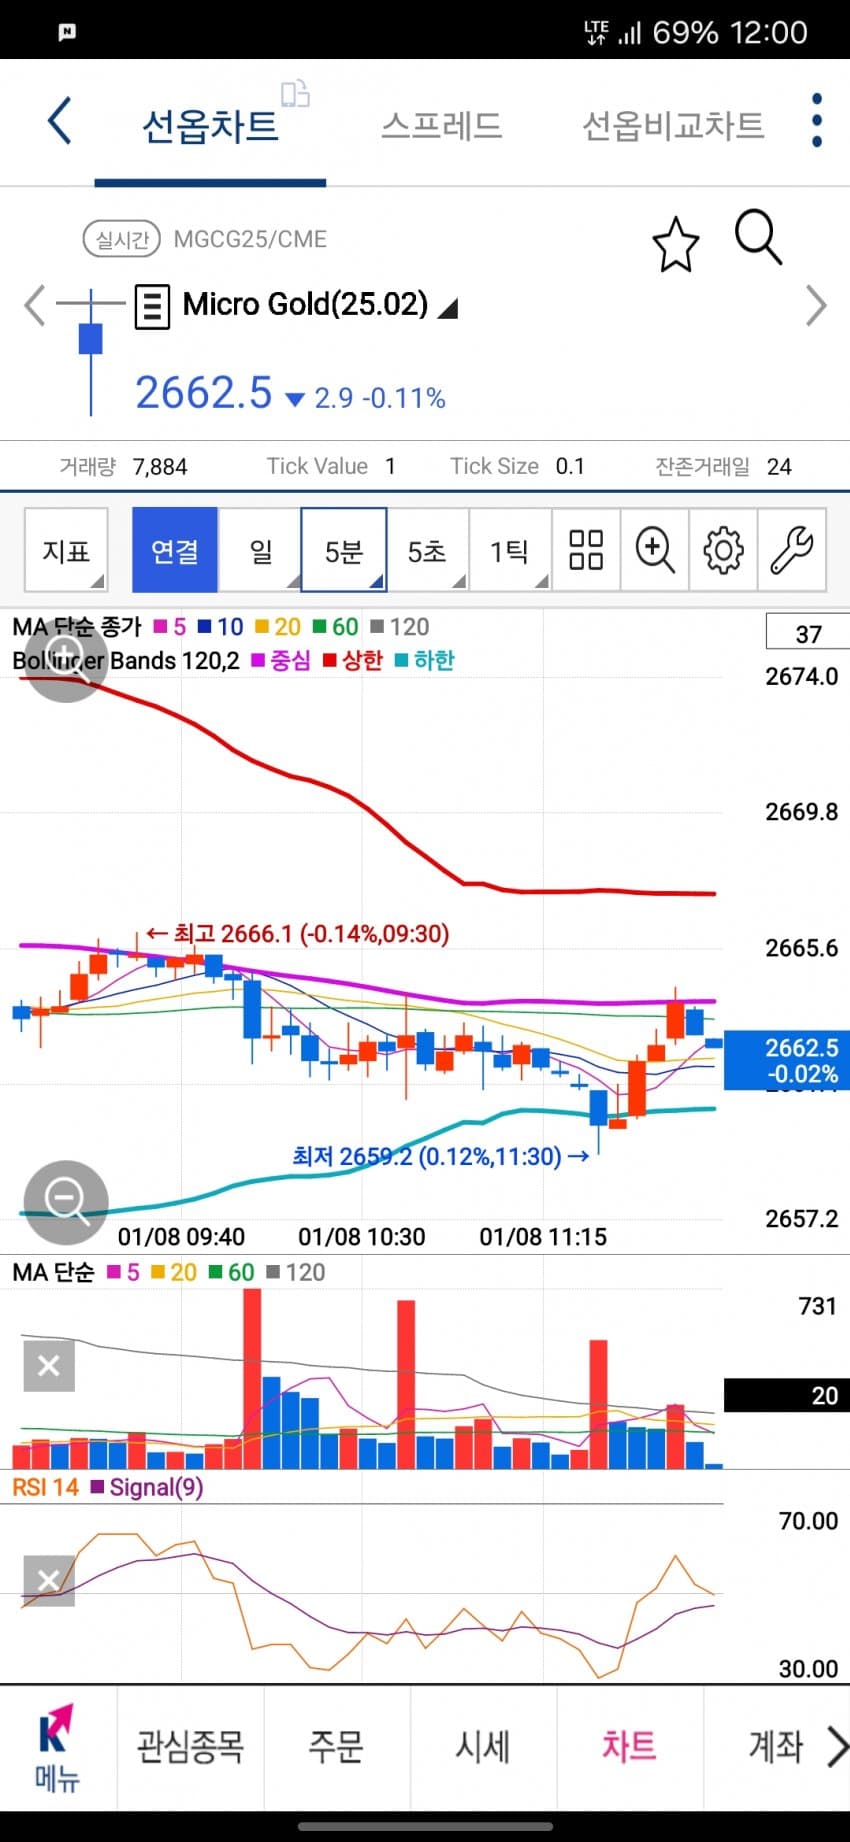The width and height of the screenshot is (850, 1842).
Task: Open the multi-chart grid layout icon
Action: 586,550
